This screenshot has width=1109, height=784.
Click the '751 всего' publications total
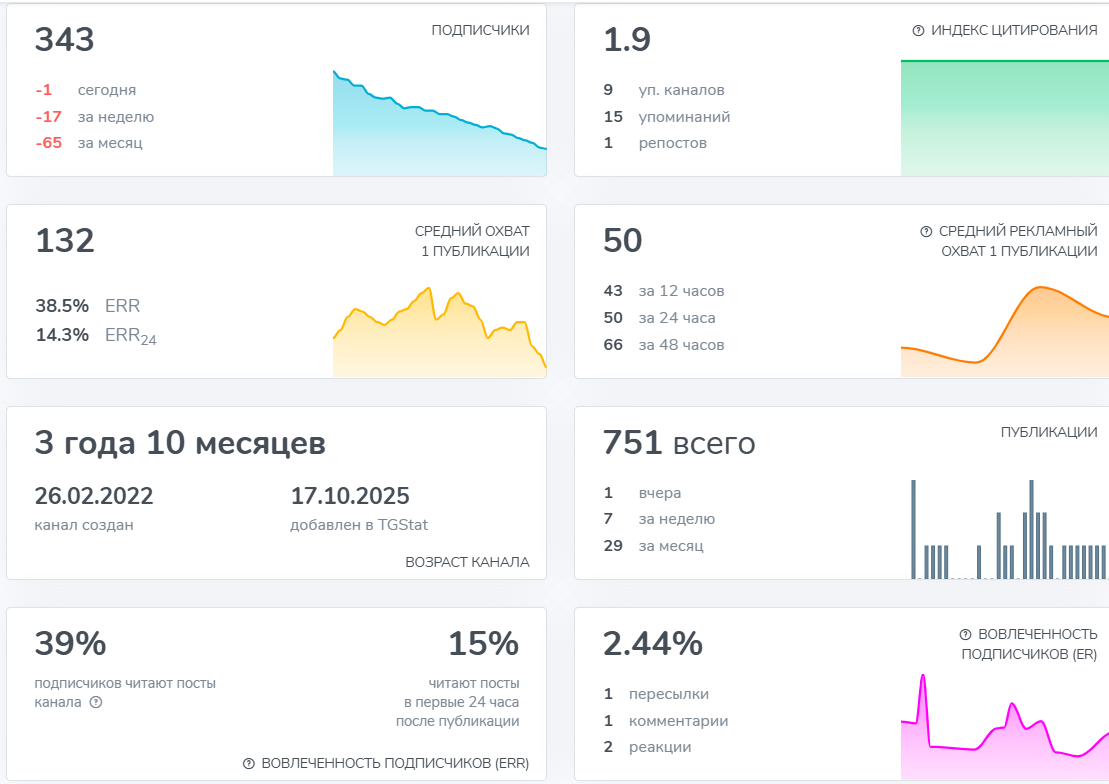click(679, 443)
